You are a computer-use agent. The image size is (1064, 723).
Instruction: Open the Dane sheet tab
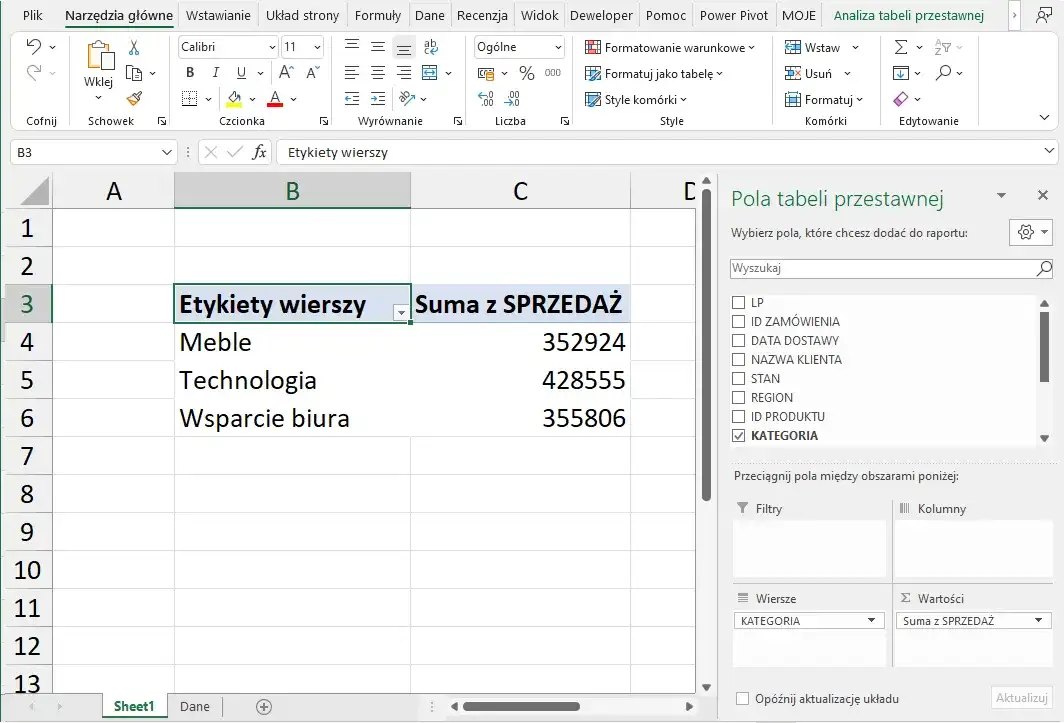pos(194,706)
